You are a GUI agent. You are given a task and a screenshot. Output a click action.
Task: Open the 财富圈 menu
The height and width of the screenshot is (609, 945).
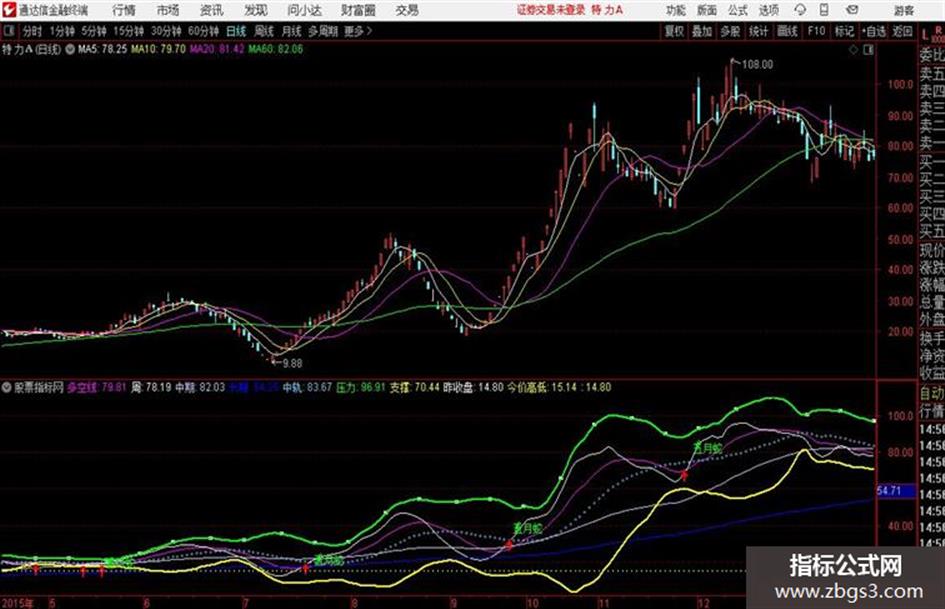click(x=358, y=10)
